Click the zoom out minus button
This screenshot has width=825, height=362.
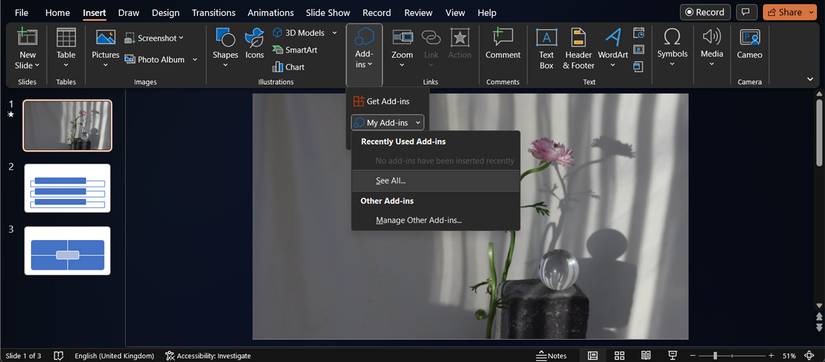[693, 356]
